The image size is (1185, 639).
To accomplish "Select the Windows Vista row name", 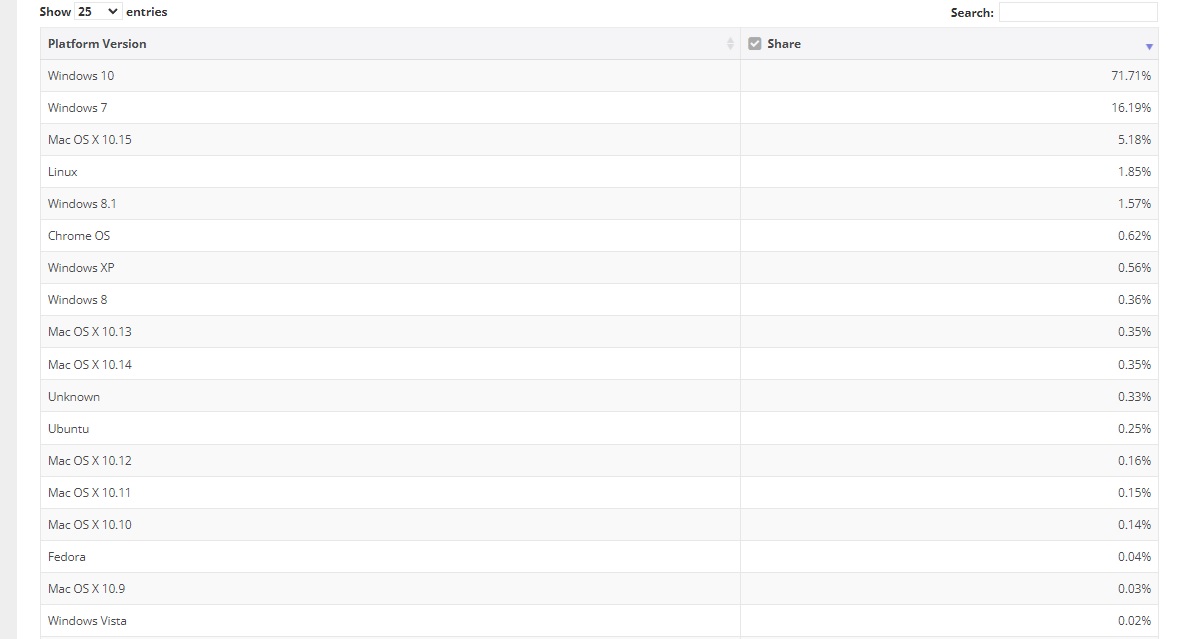I will (x=87, y=621).
